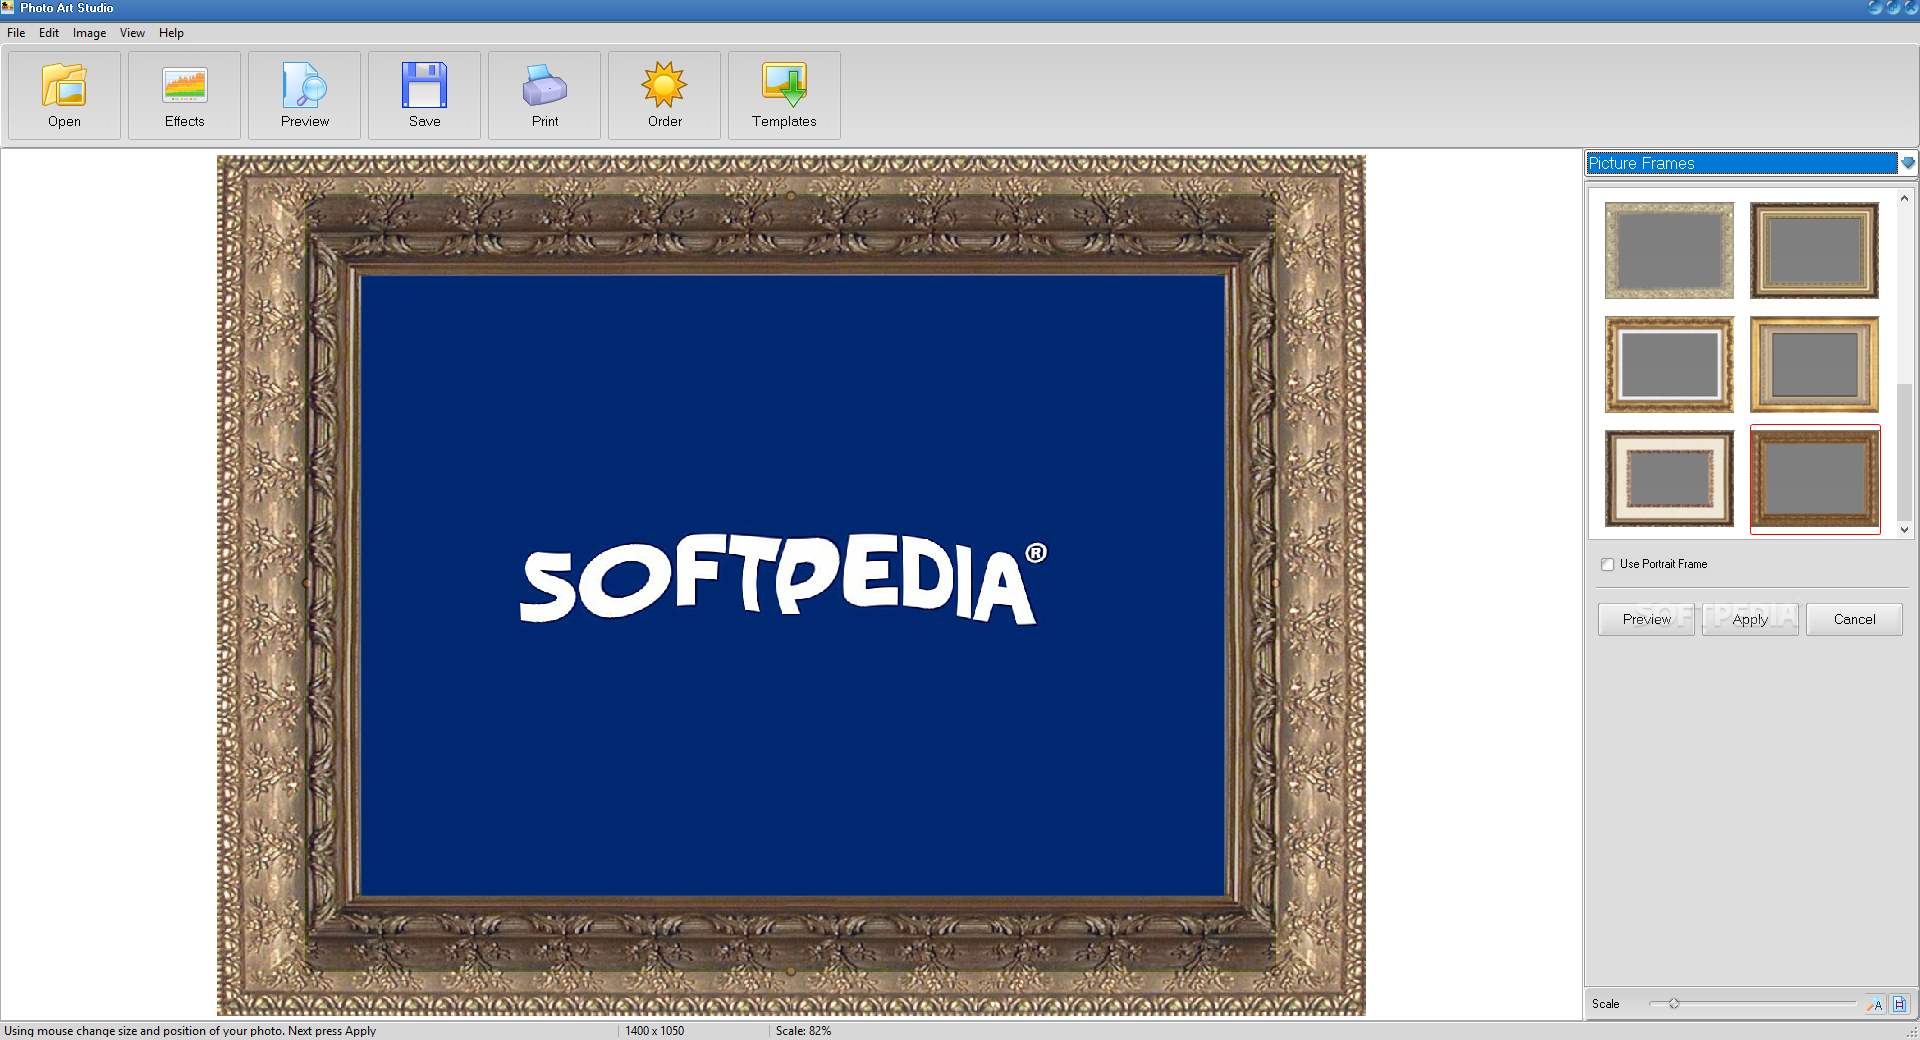This screenshot has width=1920, height=1040.
Task: Click the 'Scale' label beside the slider
Action: [x=1605, y=1004]
